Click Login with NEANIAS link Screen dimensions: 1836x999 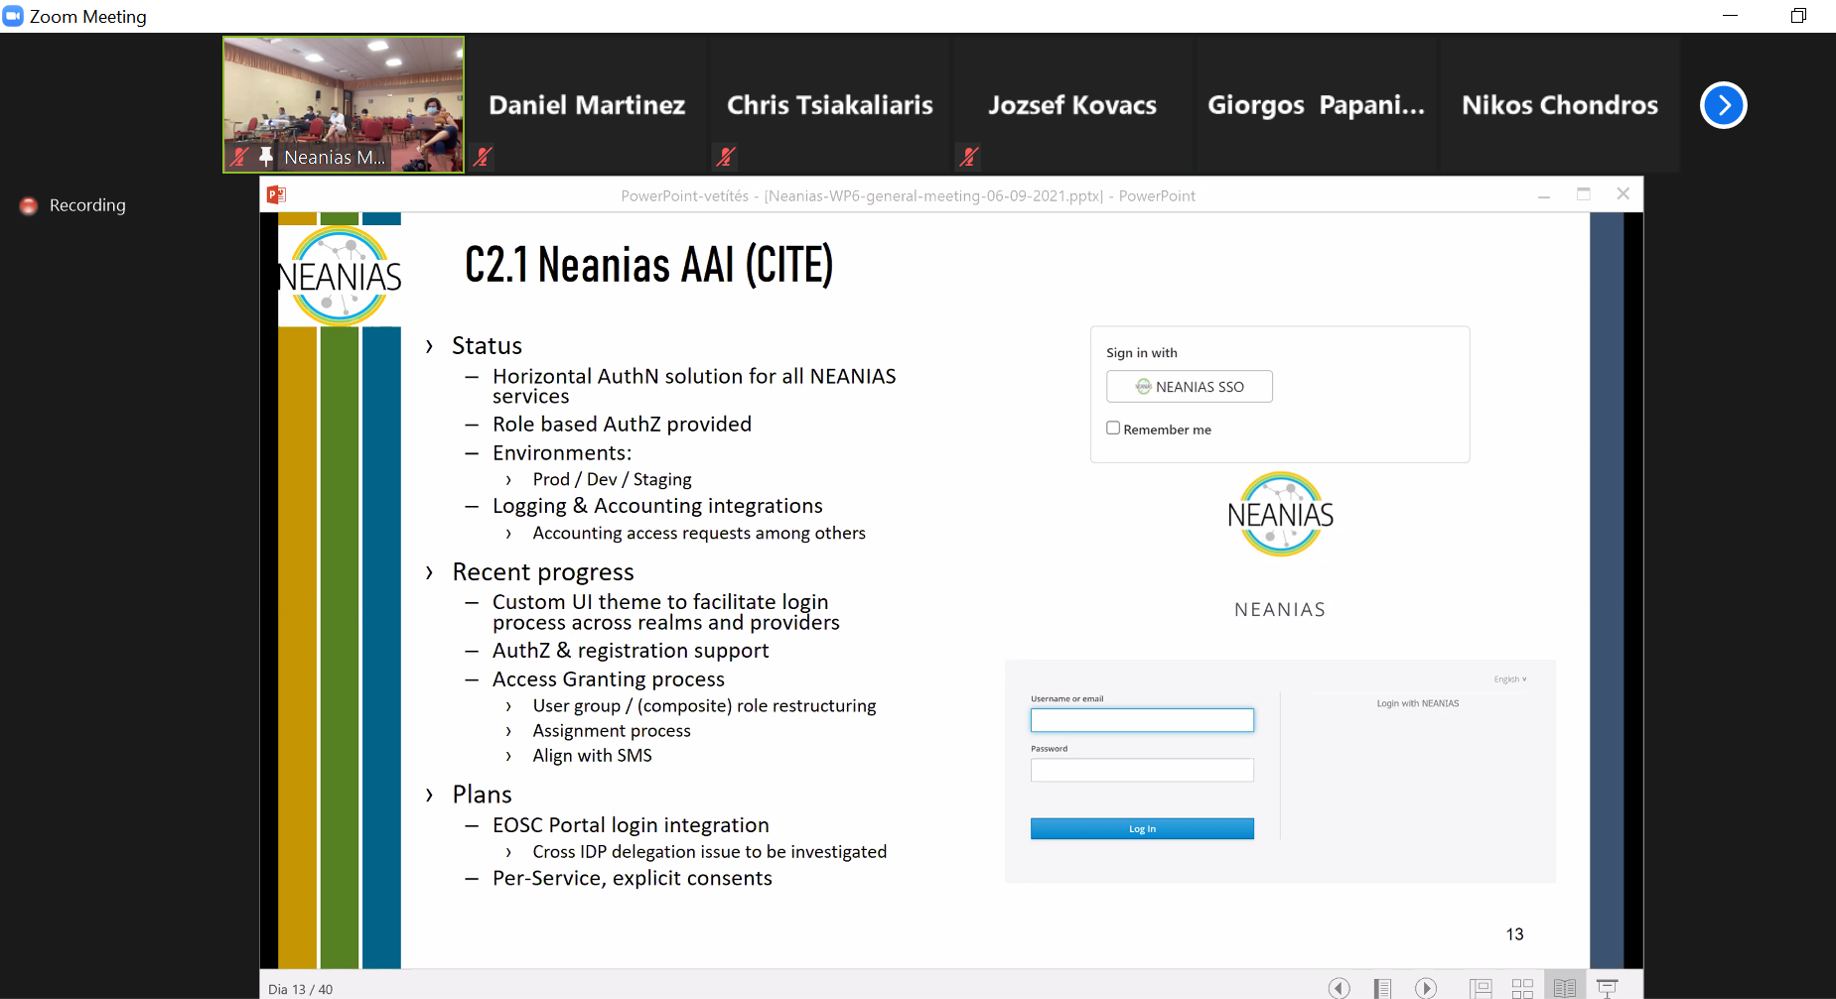pyautogui.click(x=1417, y=703)
